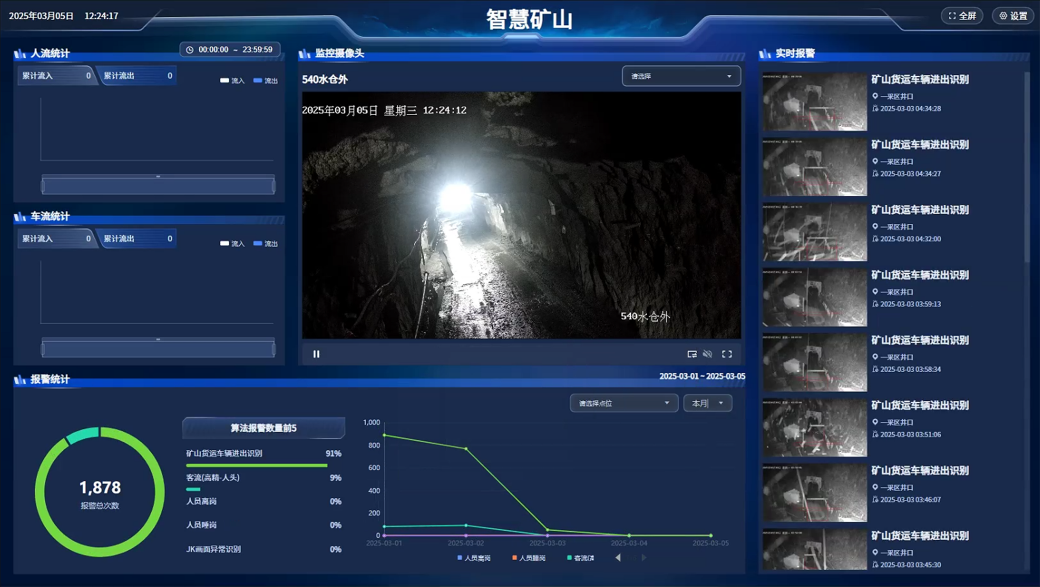Select the 累计流入 tab in 人流统计
Screen dimensions: 1040x587
click(55, 76)
